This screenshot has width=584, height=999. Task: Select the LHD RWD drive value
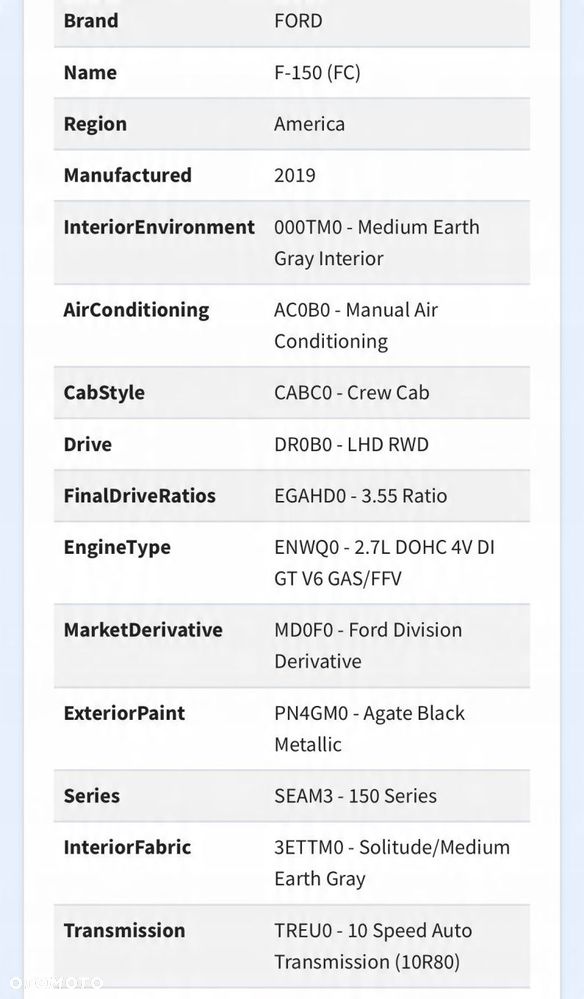click(x=352, y=444)
